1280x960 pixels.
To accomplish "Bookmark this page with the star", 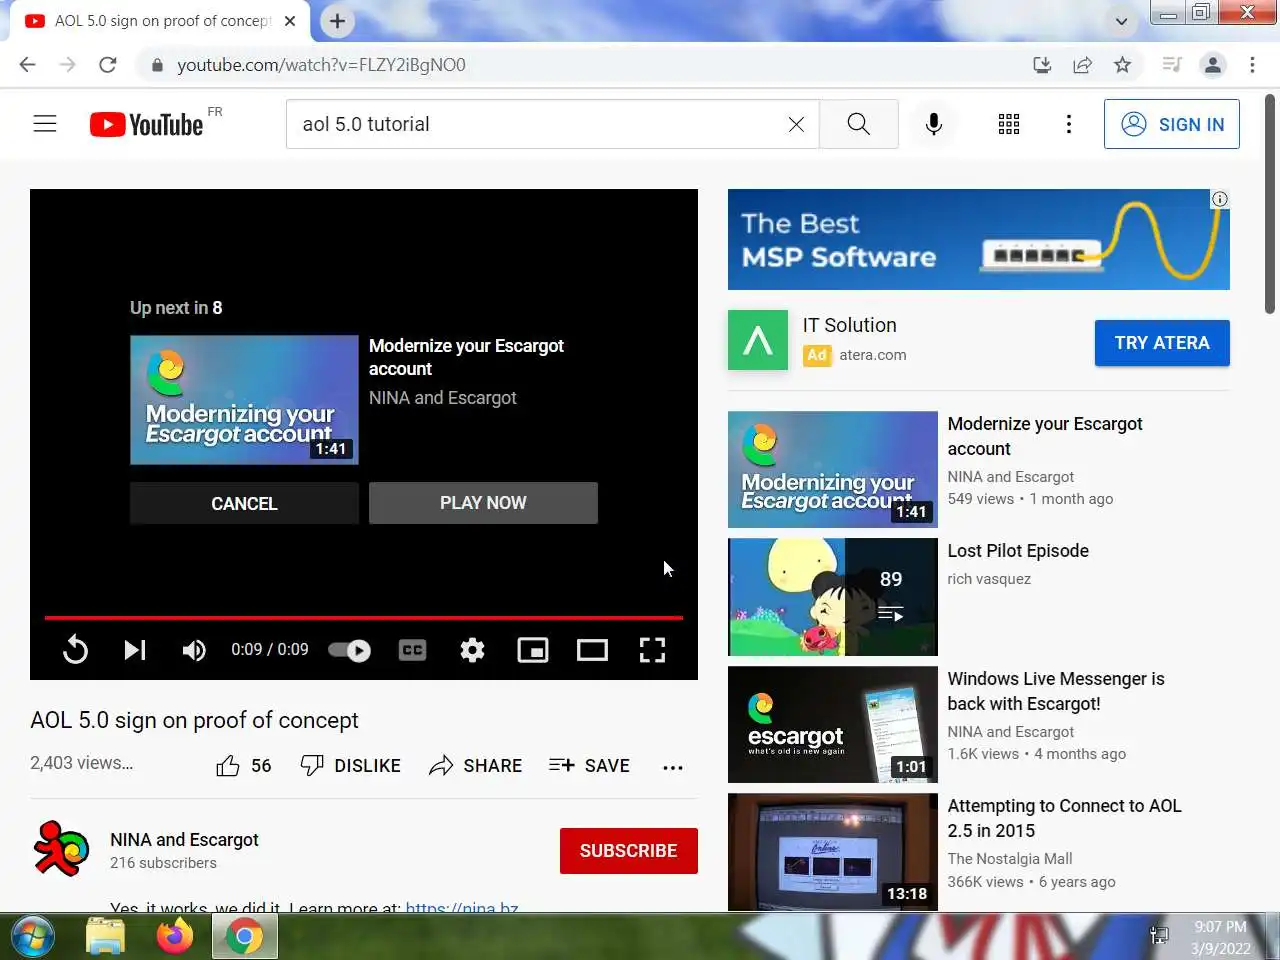I will pyautogui.click(x=1122, y=65).
